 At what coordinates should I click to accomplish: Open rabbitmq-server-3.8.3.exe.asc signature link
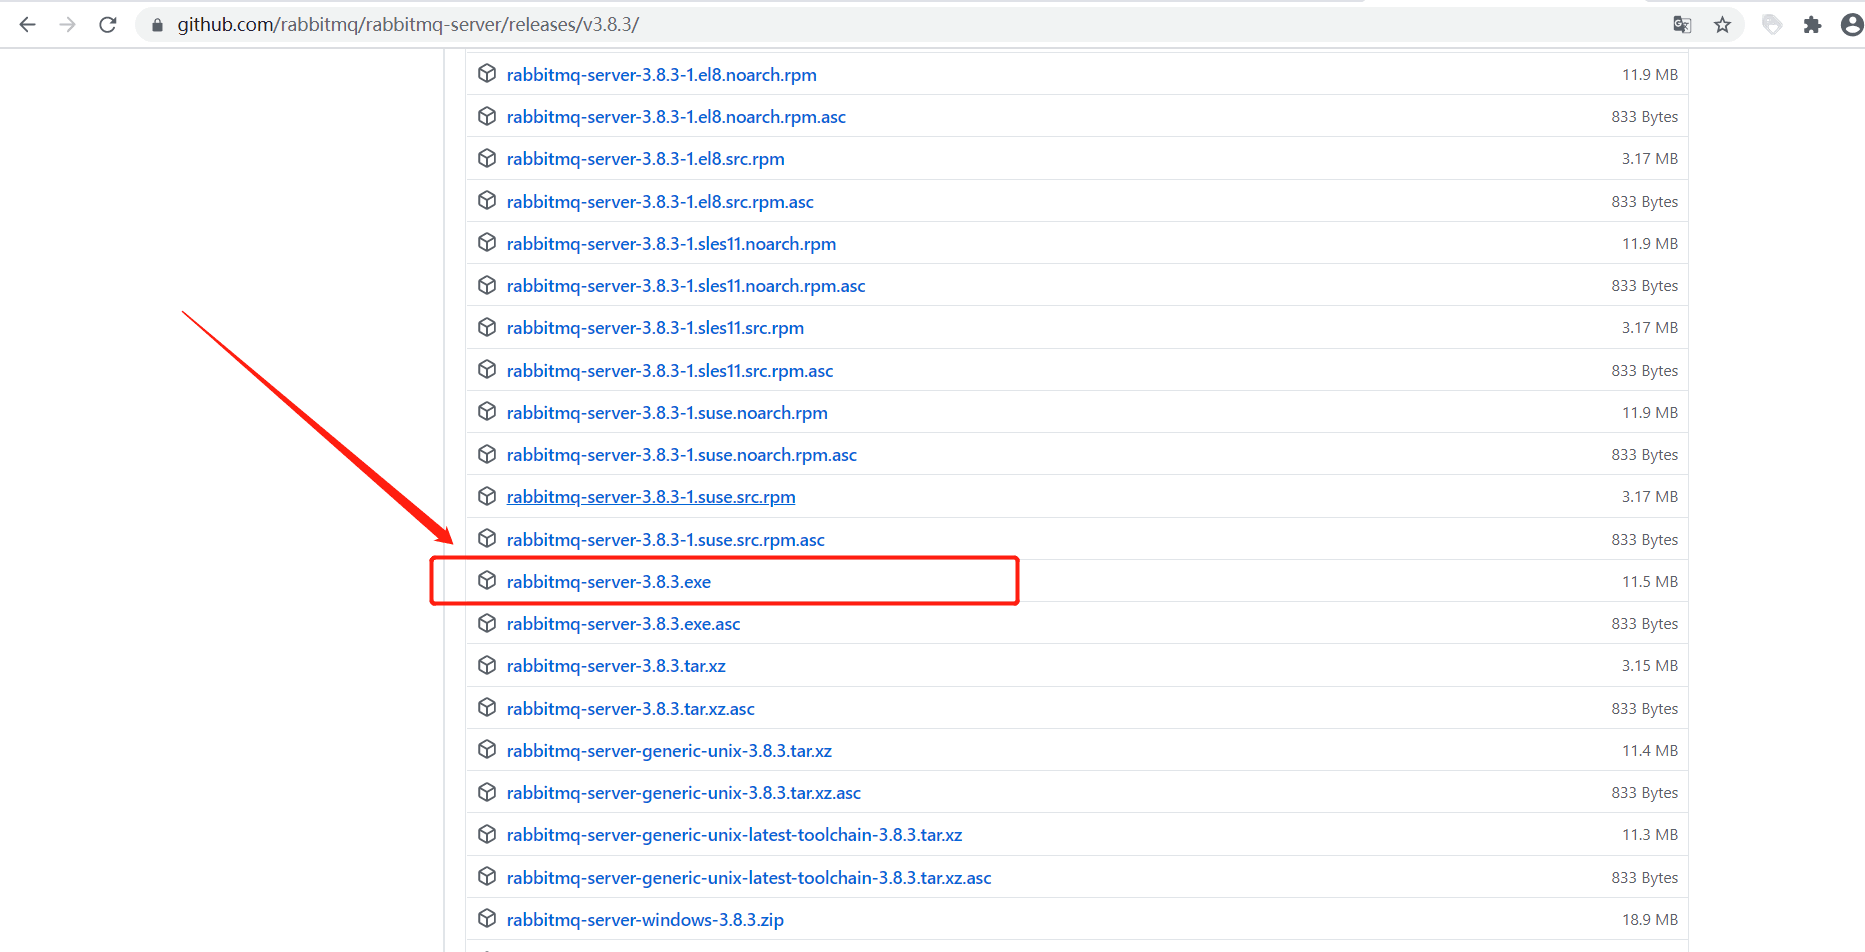coord(623,624)
